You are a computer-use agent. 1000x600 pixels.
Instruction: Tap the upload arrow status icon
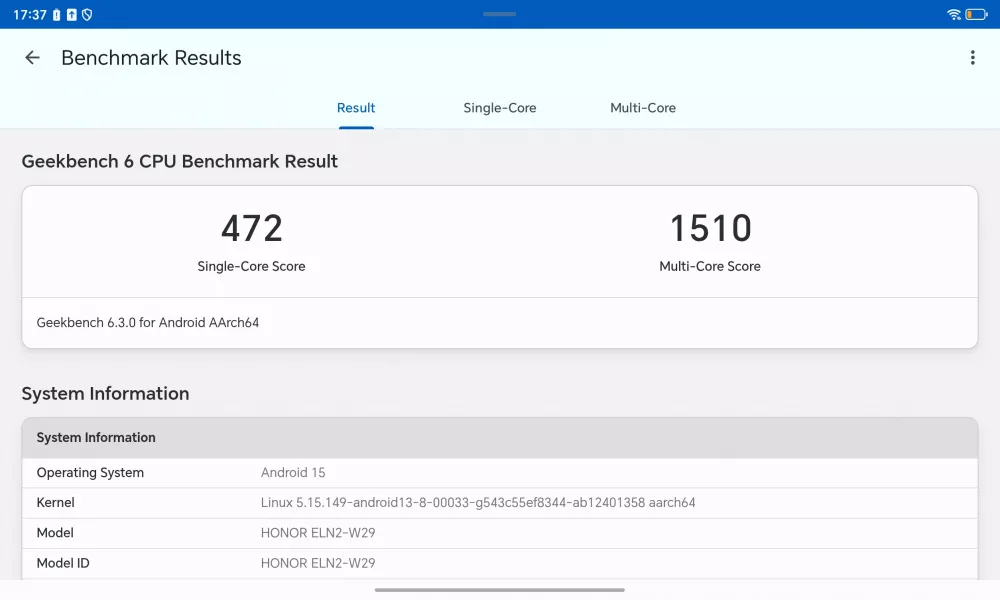[71, 14]
